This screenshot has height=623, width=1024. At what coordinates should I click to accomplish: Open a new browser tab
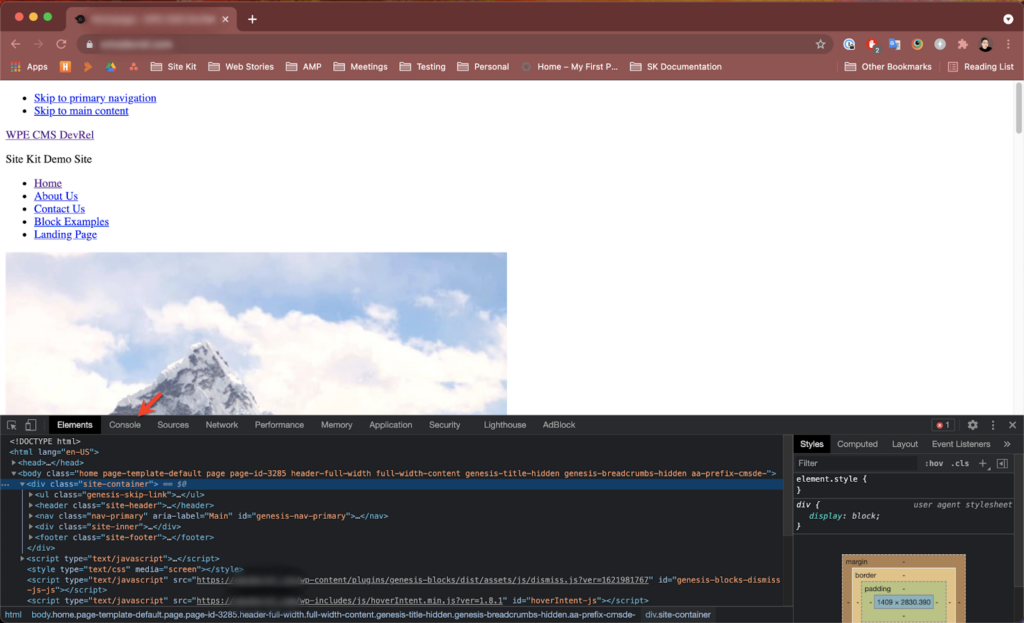pos(252,19)
